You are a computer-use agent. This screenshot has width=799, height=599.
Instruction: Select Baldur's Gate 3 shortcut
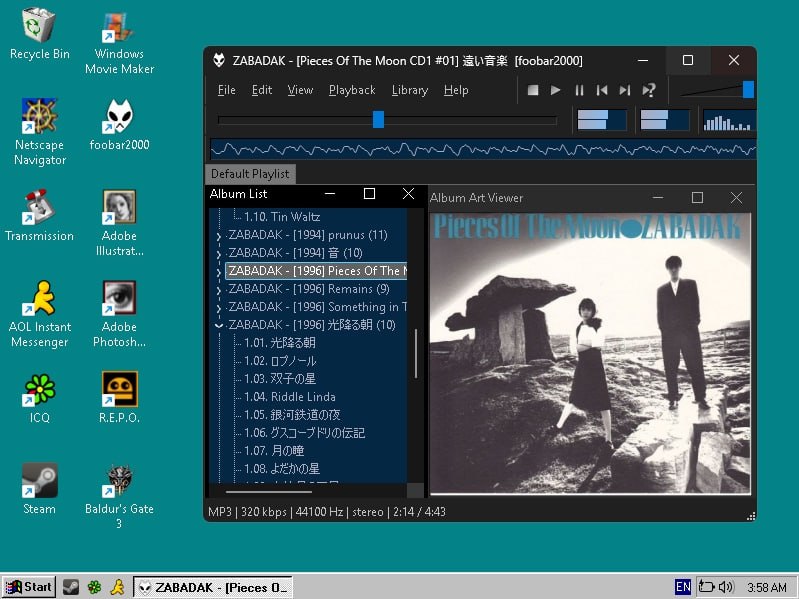[x=119, y=497]
